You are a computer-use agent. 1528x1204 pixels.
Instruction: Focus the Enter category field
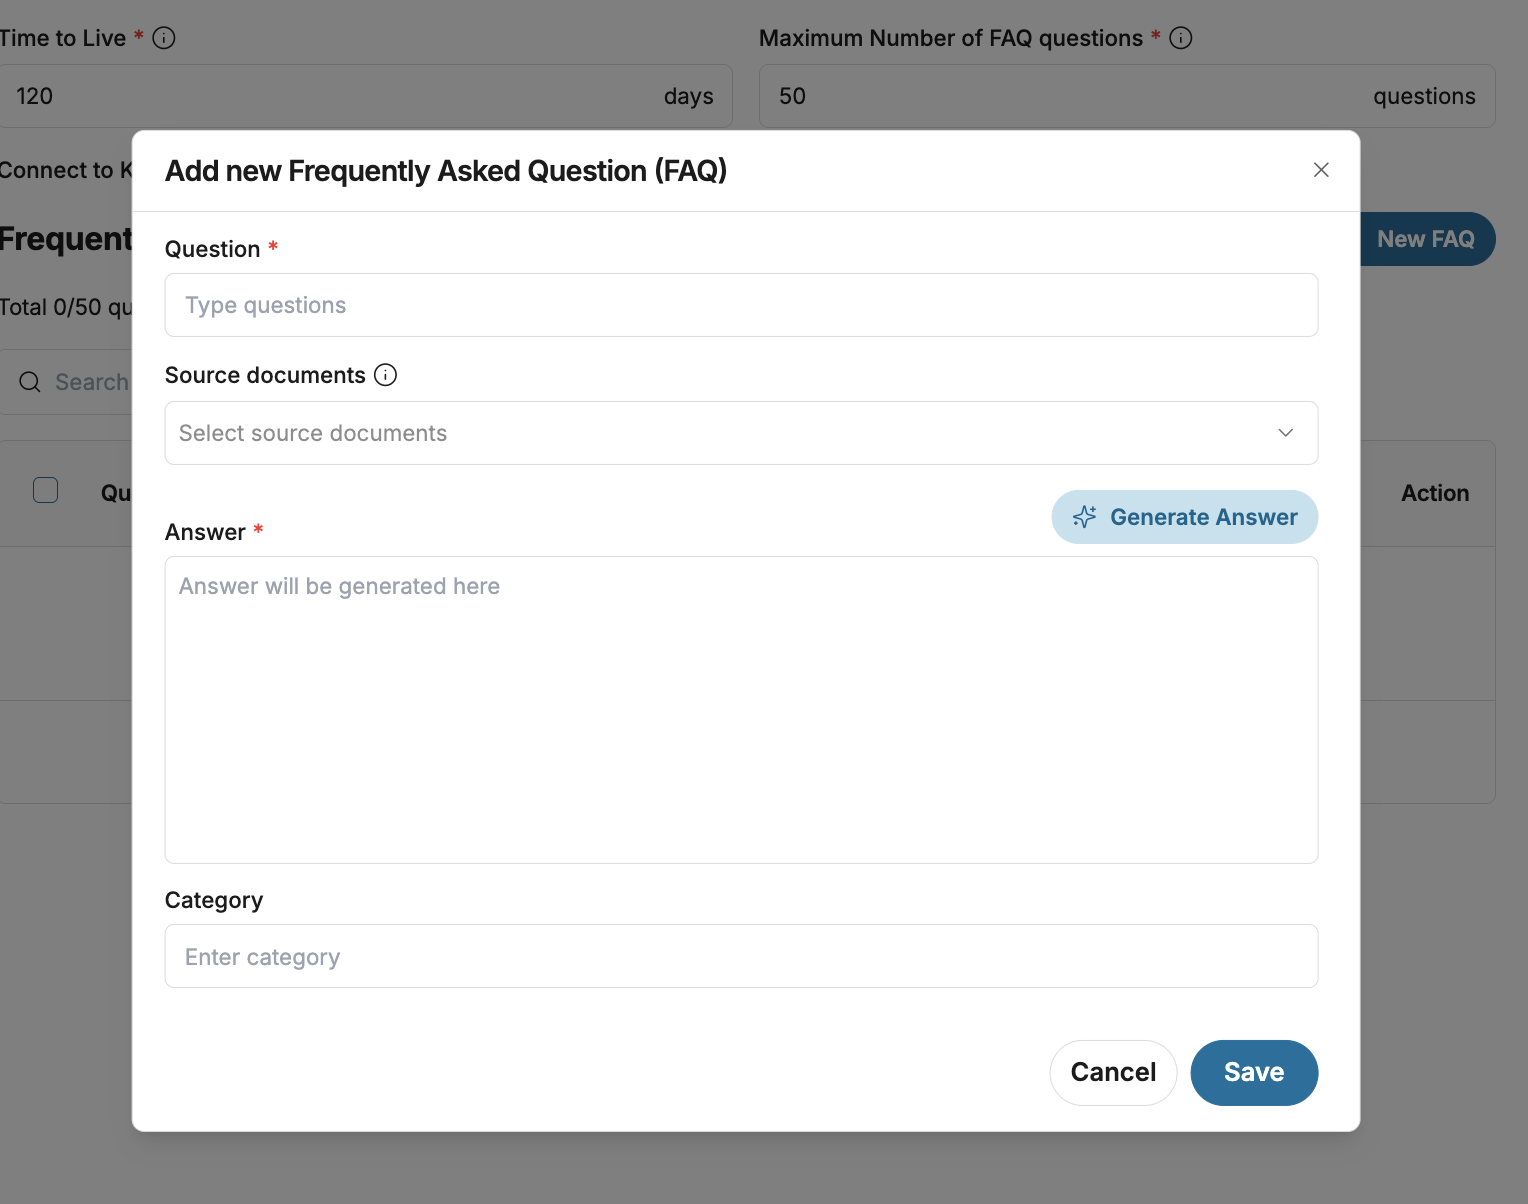(x=741, y=956)
